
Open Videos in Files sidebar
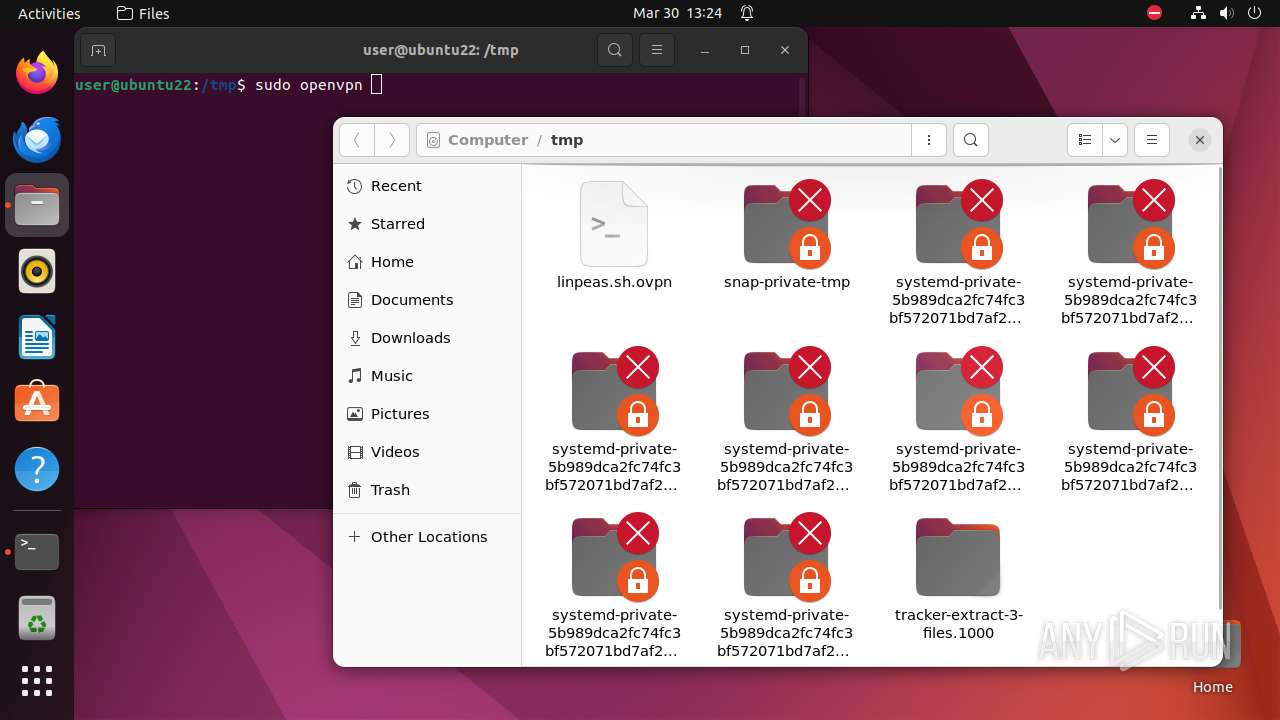click(x=427, y=452)
